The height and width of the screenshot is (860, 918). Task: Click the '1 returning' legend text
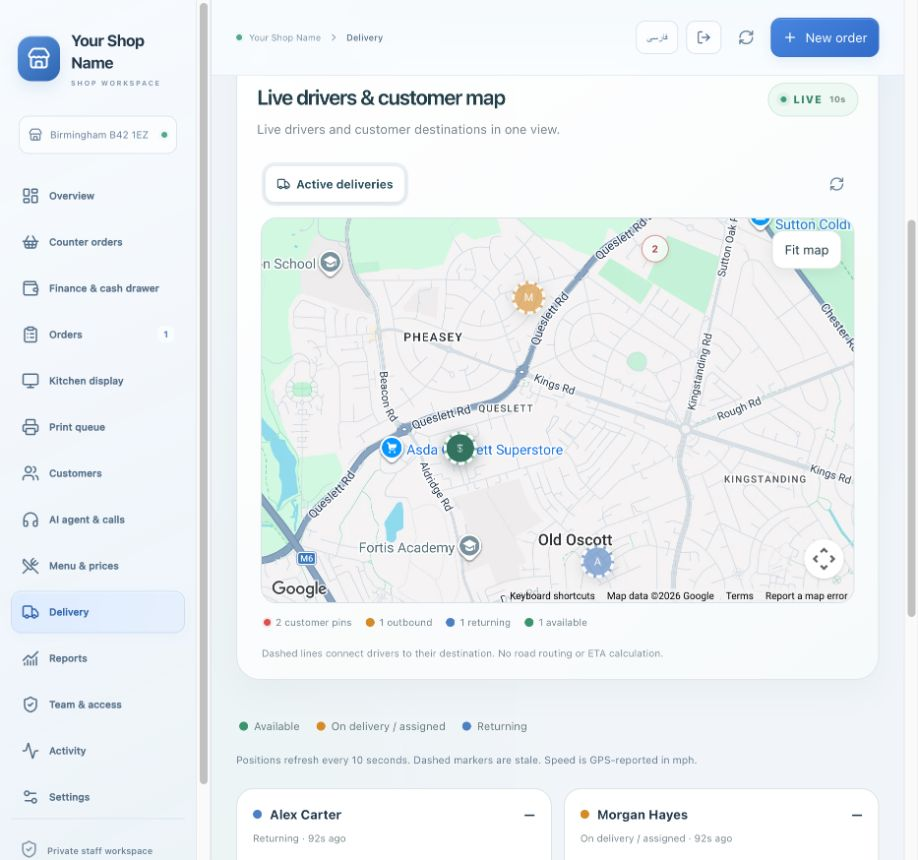[485, 622]
